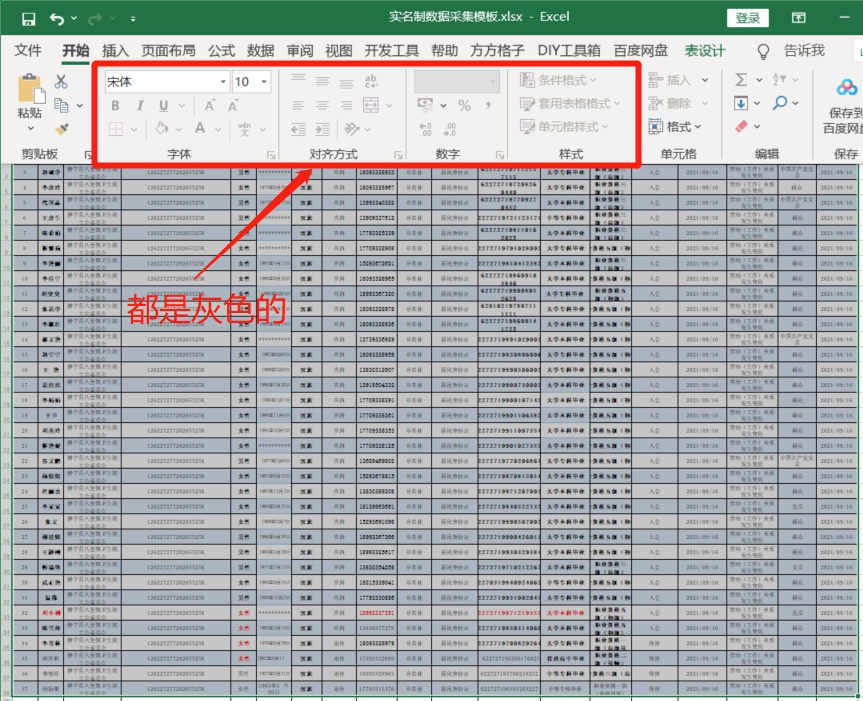Open the Ribbon Display Options icon
Viewport: 863px width, 701px height.
coord(799,18)
